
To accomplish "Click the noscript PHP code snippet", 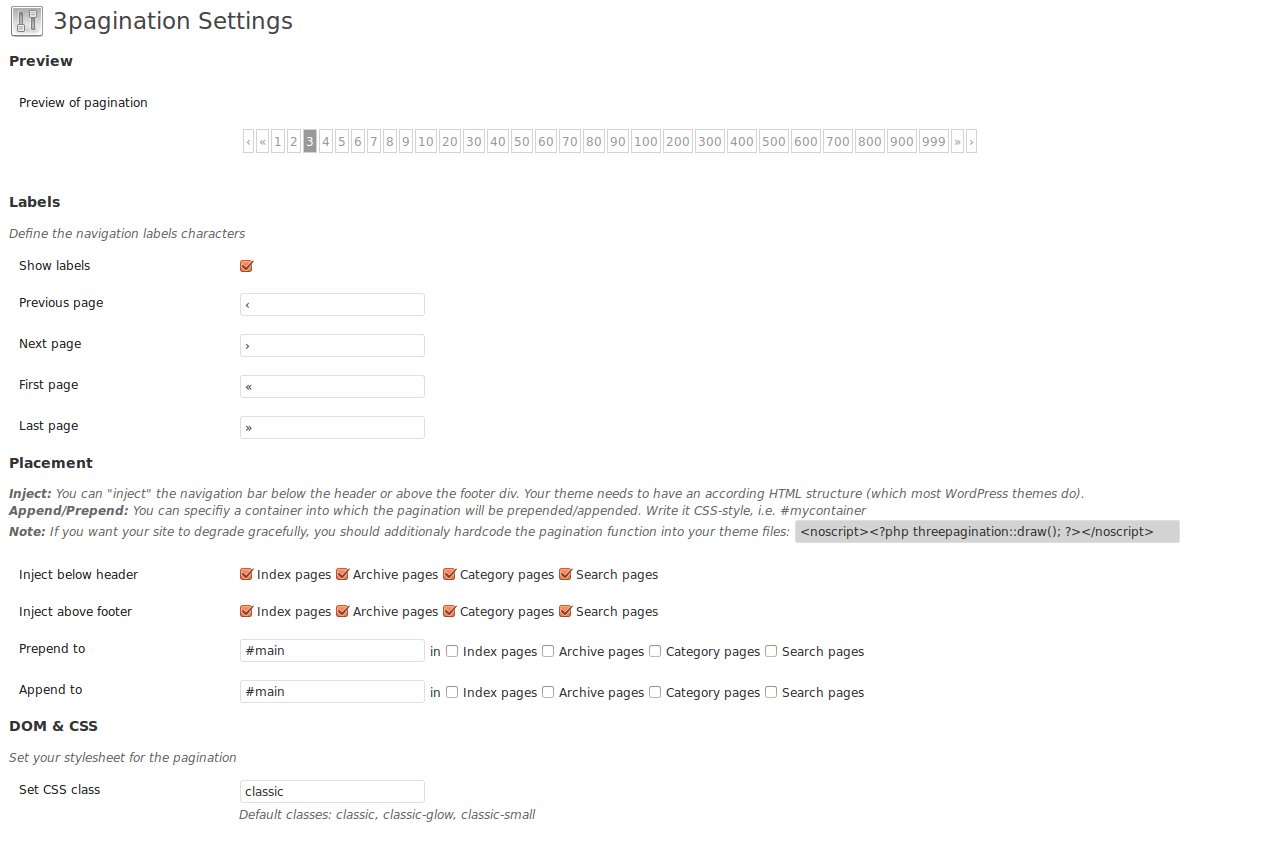I will 987,532.
